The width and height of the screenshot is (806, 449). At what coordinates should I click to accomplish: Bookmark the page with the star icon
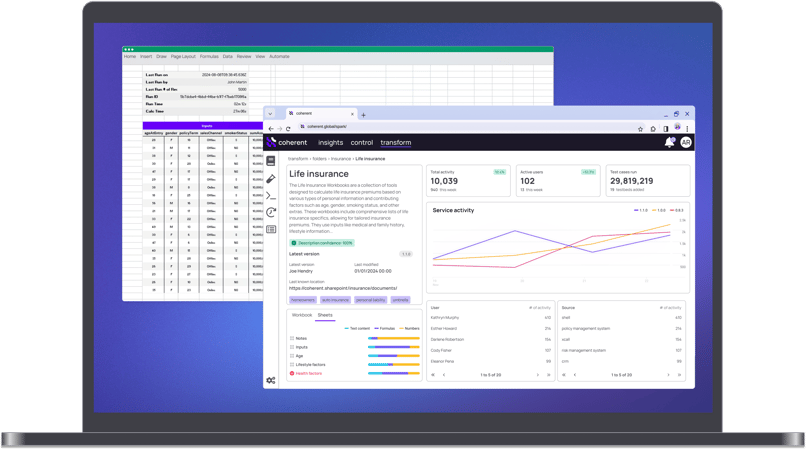[640, 129]
